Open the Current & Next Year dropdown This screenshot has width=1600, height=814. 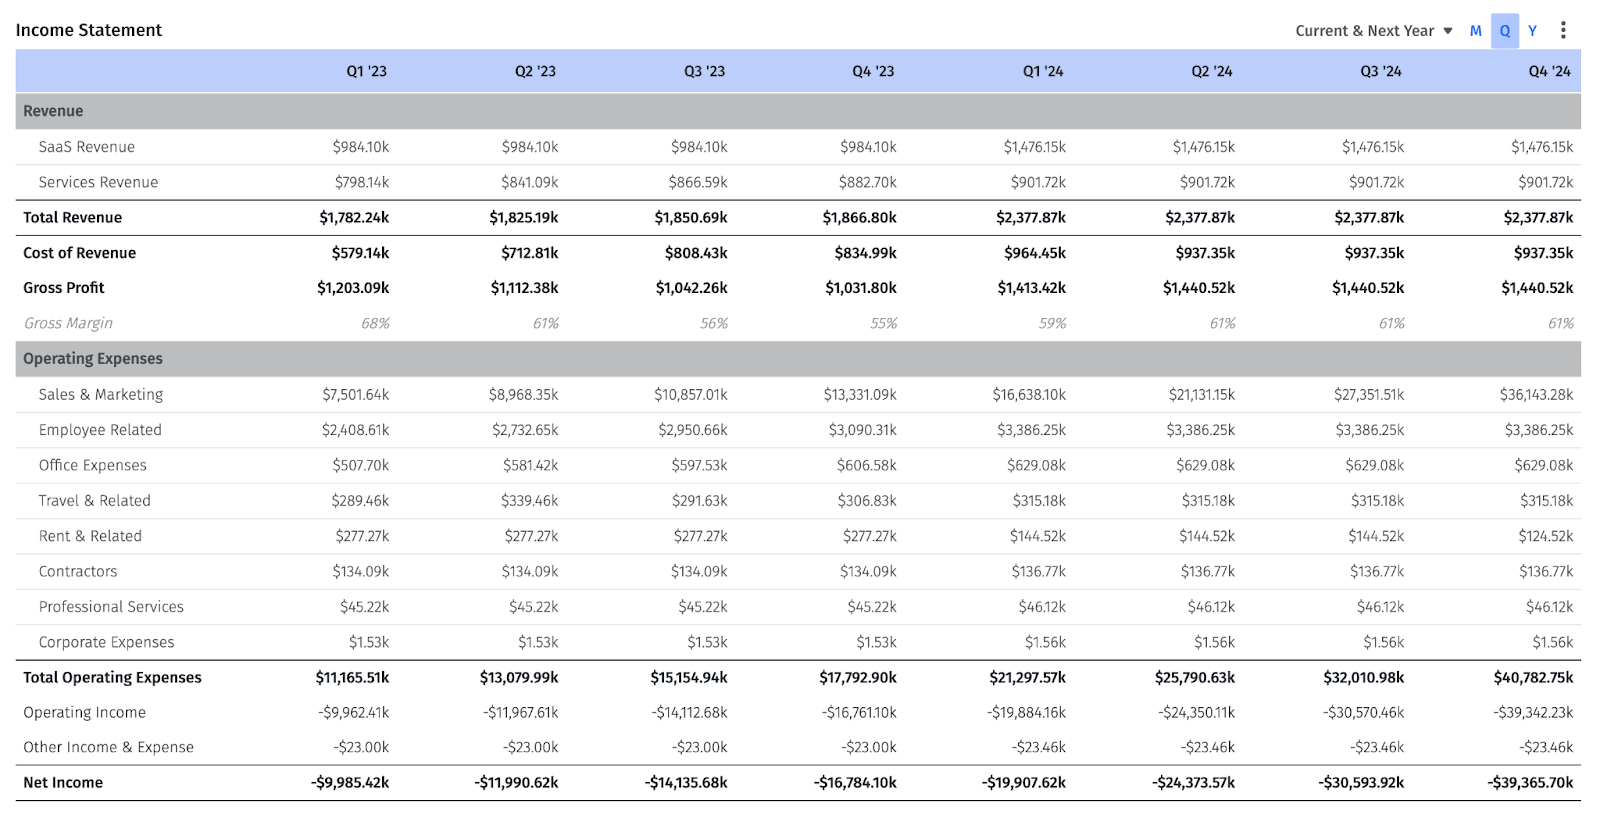click(x=1374, y=31)
